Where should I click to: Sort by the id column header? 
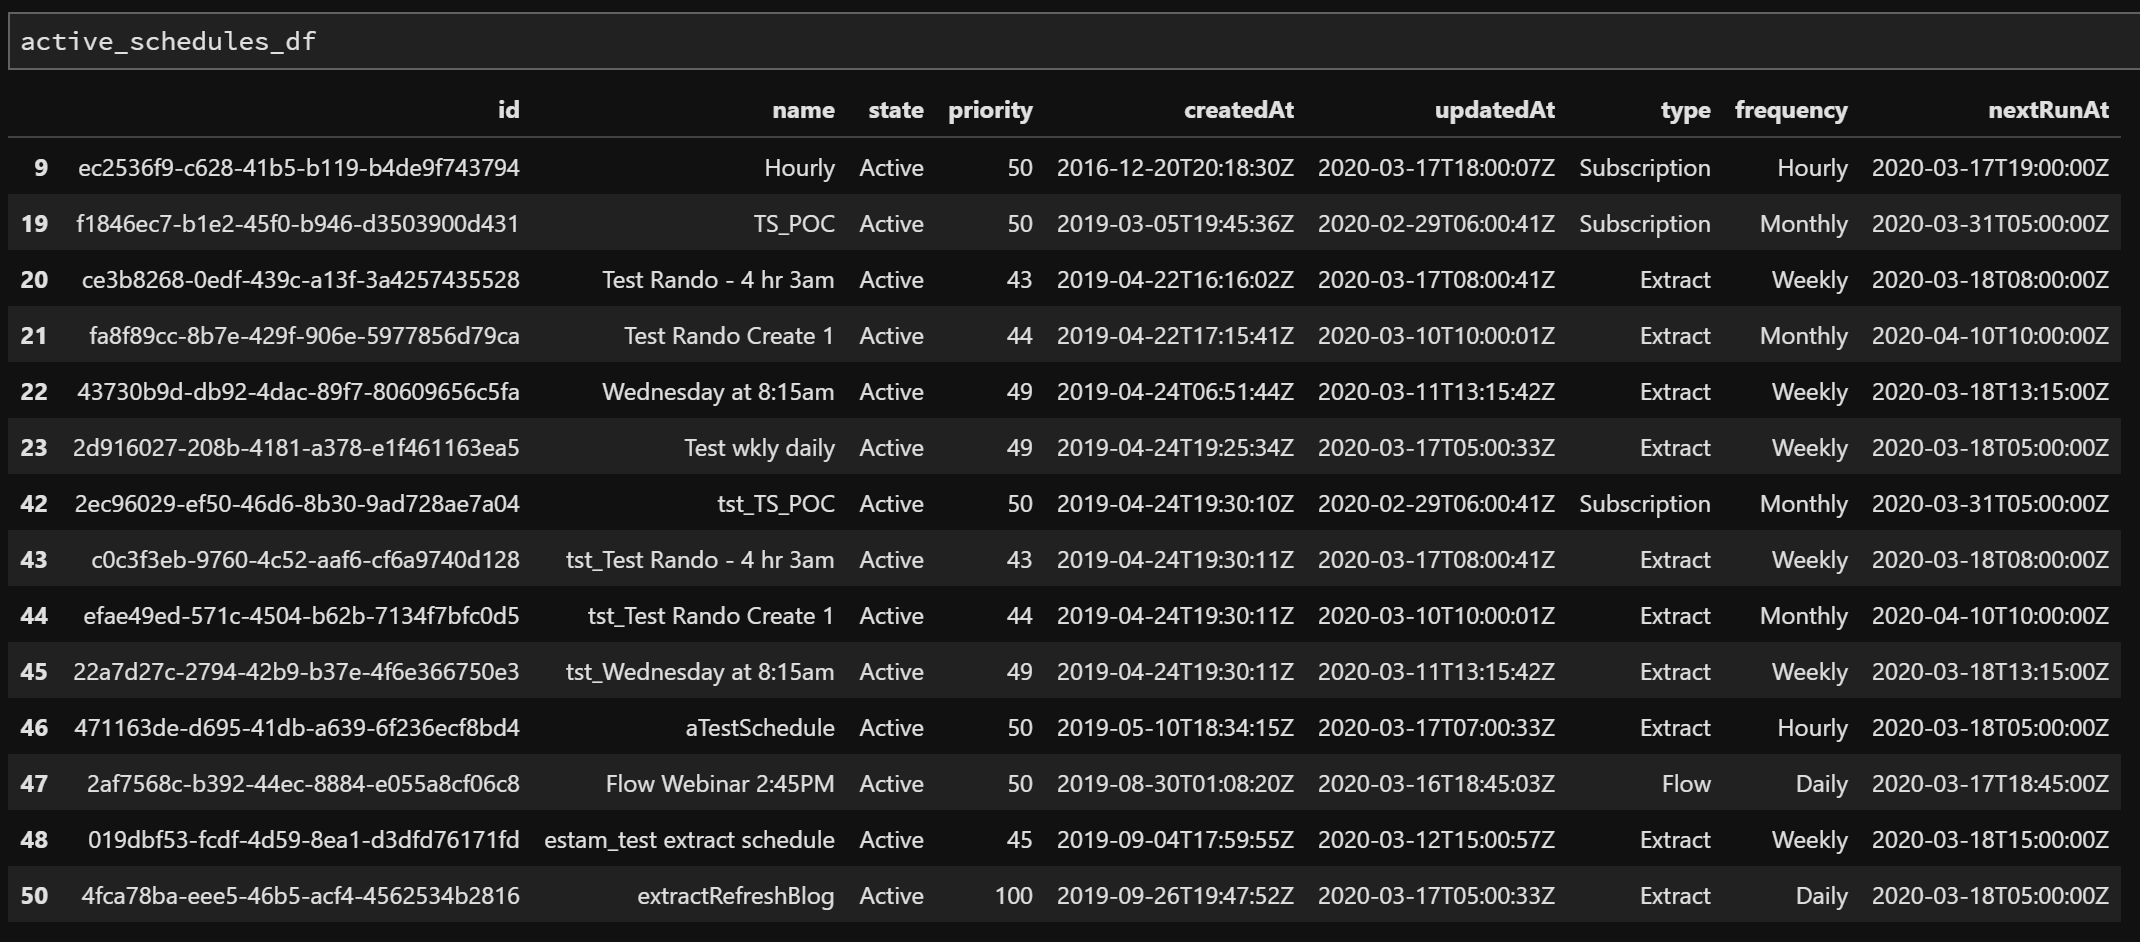tap(508, 110)
